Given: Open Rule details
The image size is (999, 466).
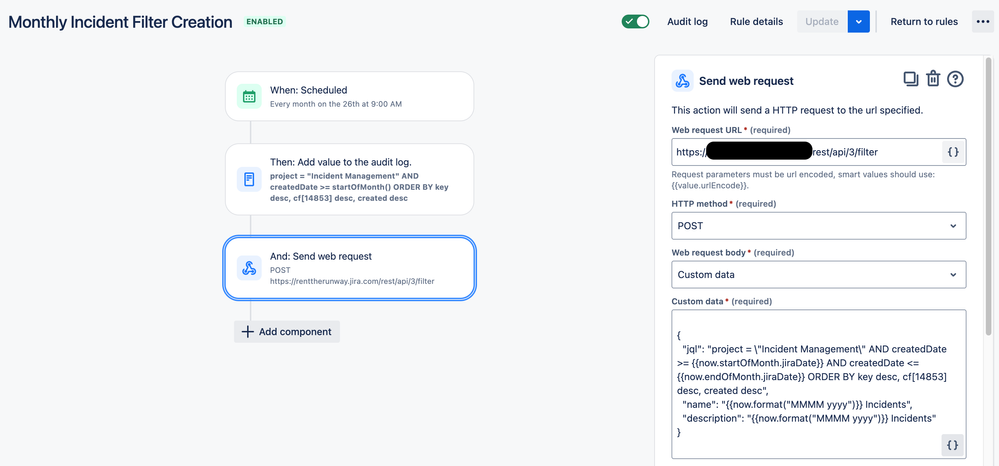Looking at the screenshot, I should (756, 22).
